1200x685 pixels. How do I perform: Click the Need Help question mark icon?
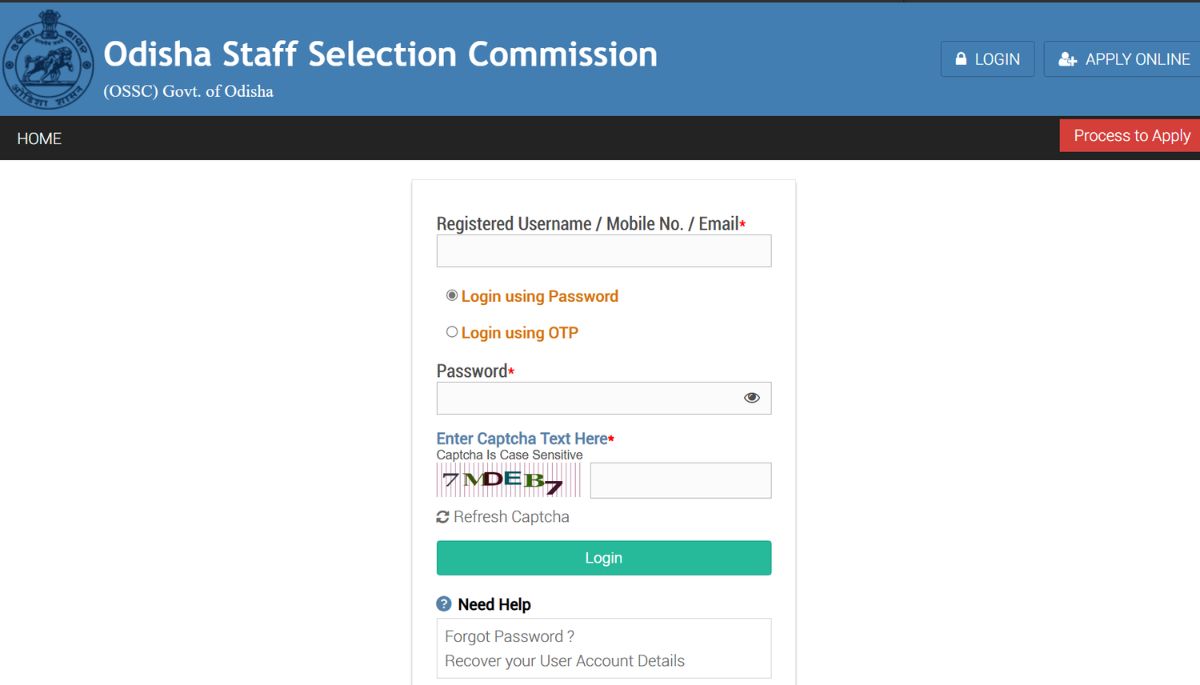point(444,604)
